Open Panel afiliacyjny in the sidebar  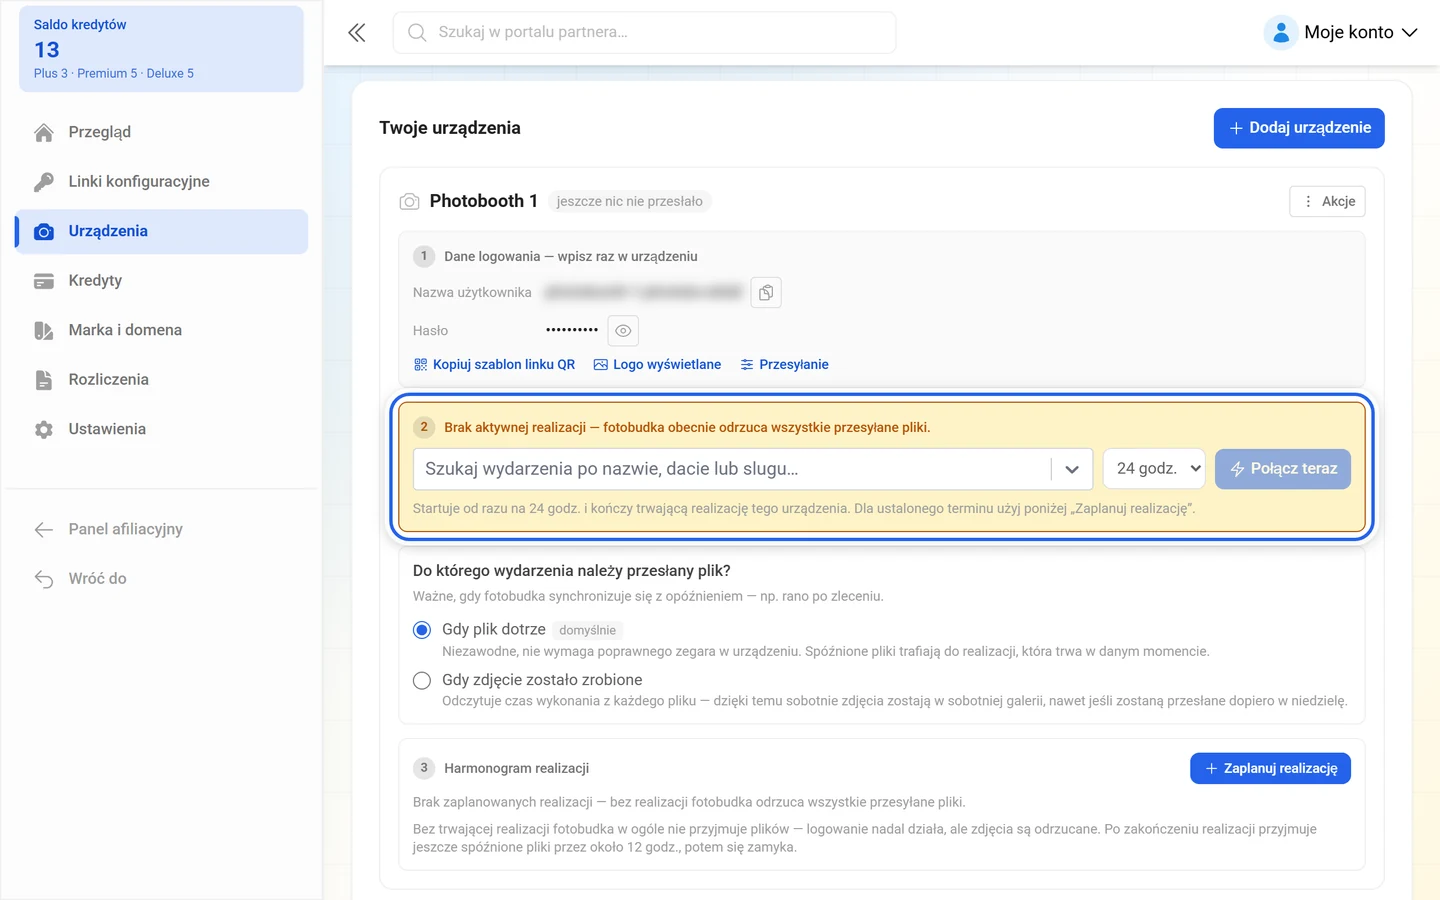(x=162, y=530)
